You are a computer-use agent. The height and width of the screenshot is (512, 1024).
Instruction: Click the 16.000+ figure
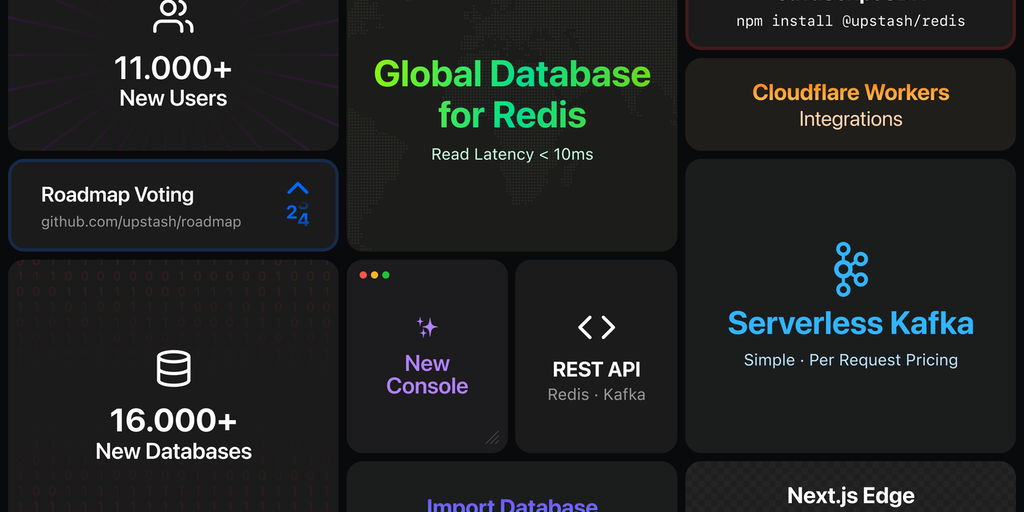point(173,421)
